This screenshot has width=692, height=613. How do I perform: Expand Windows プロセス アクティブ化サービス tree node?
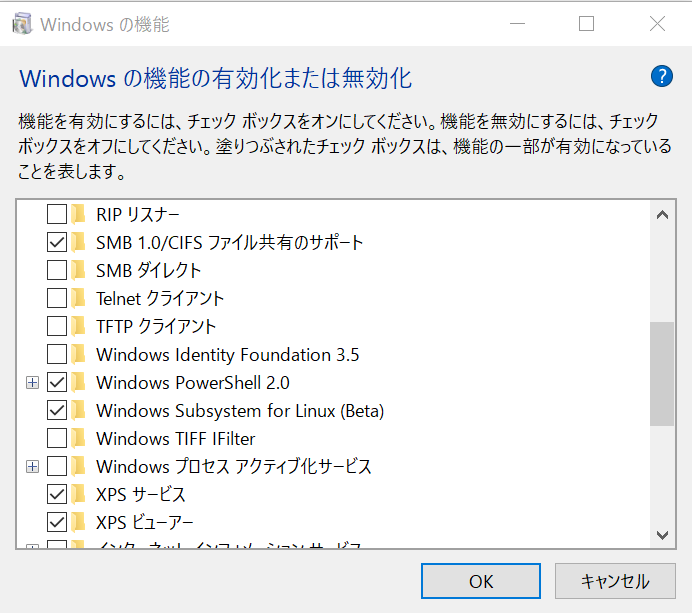33,466
